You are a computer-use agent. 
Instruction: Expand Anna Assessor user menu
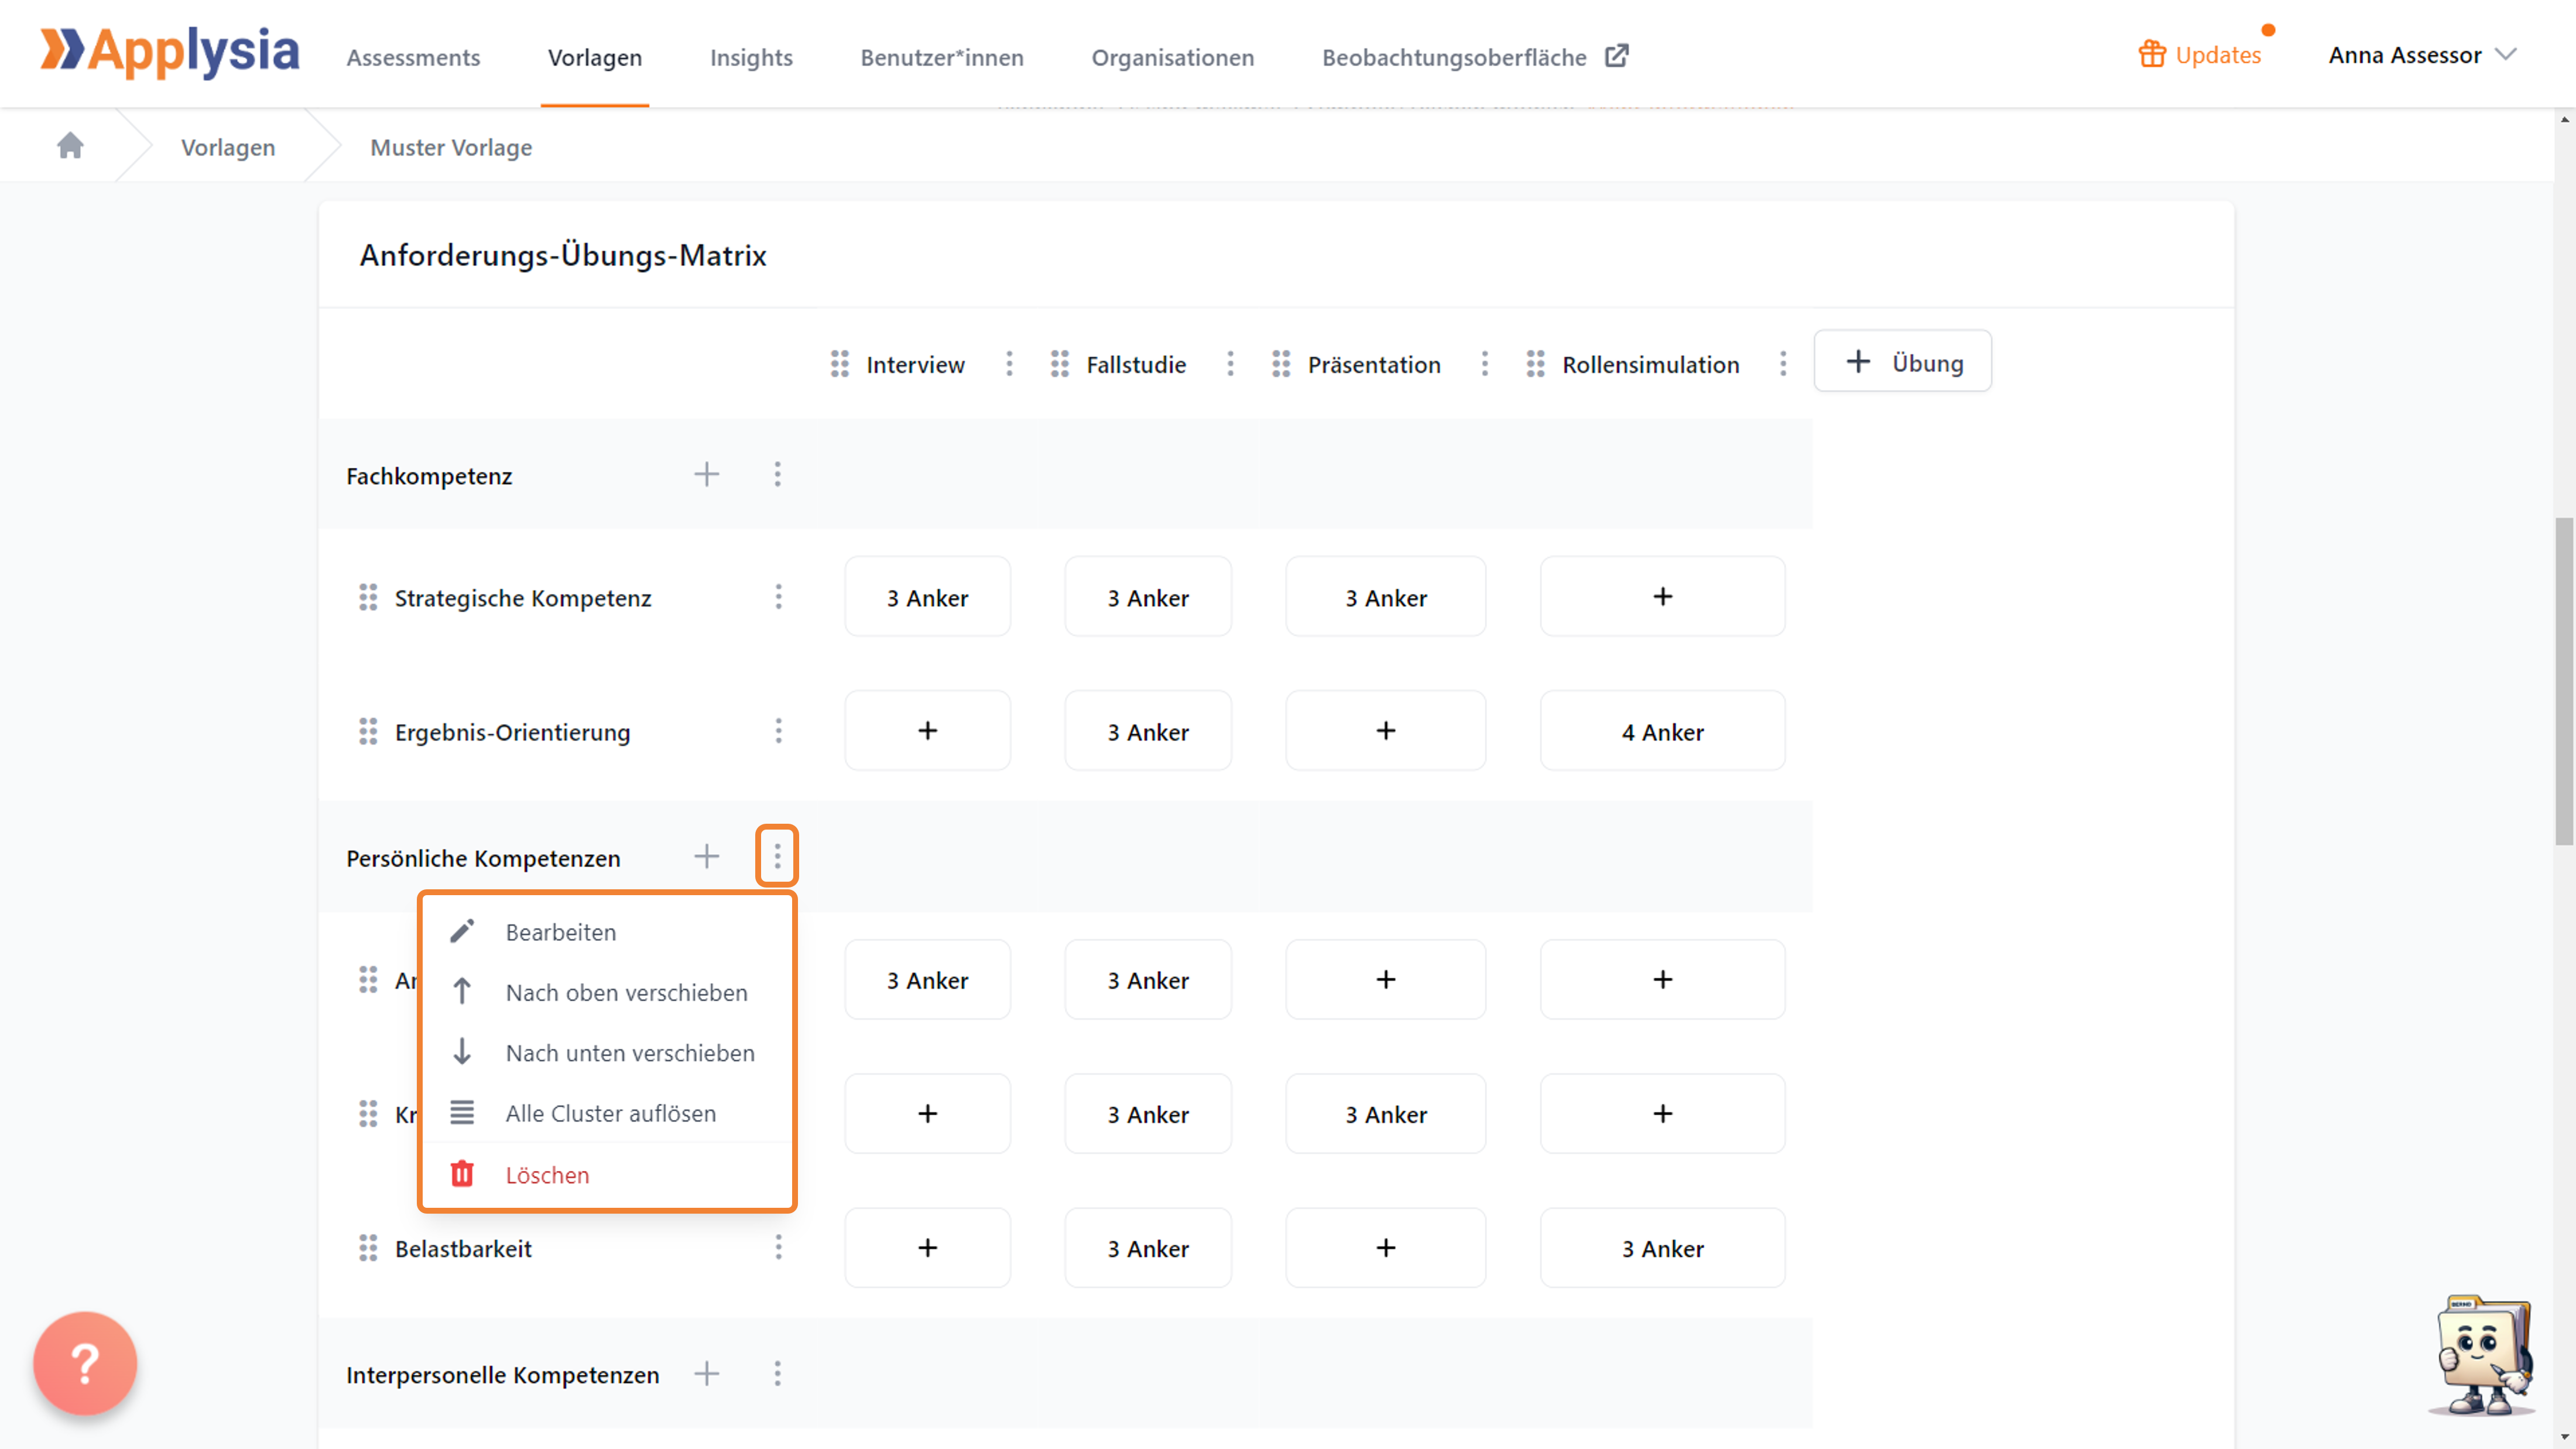[x=2422, y=55]
